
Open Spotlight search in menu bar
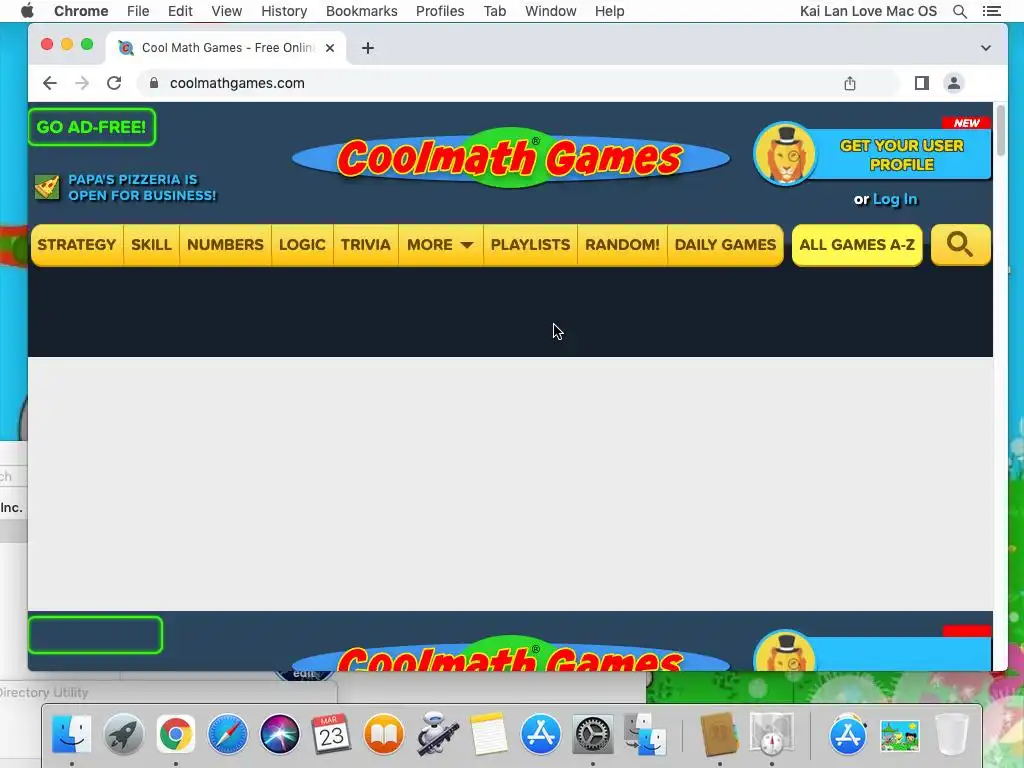click(960, 11)
